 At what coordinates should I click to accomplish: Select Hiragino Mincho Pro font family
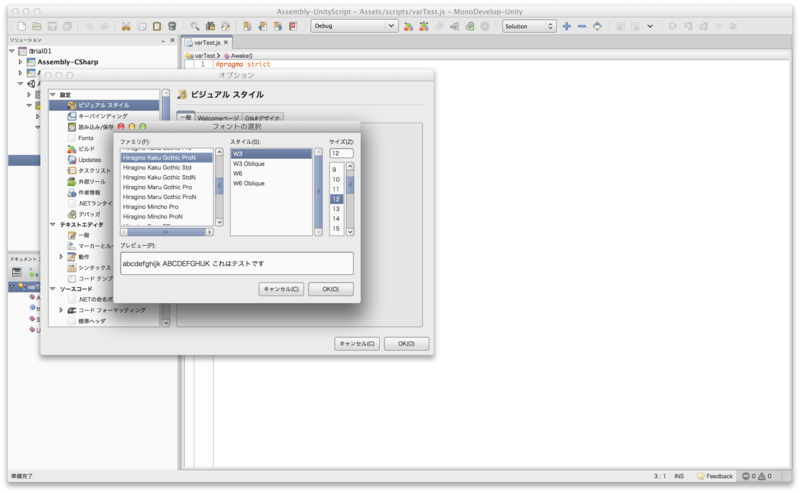[x=166, y=207]
